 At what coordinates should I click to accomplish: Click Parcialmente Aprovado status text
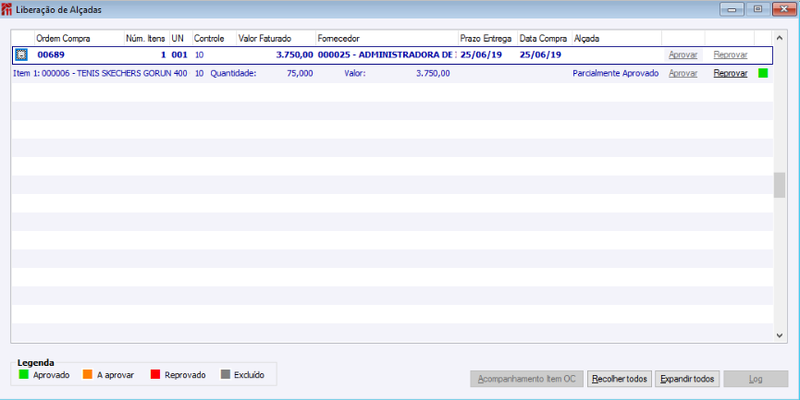pyautogui.click(x=616, y=73)
